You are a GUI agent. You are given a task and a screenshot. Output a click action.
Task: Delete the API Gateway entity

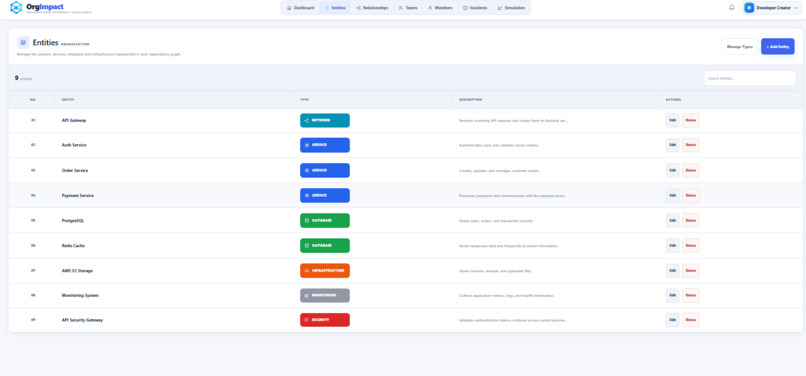coord(691,120)
